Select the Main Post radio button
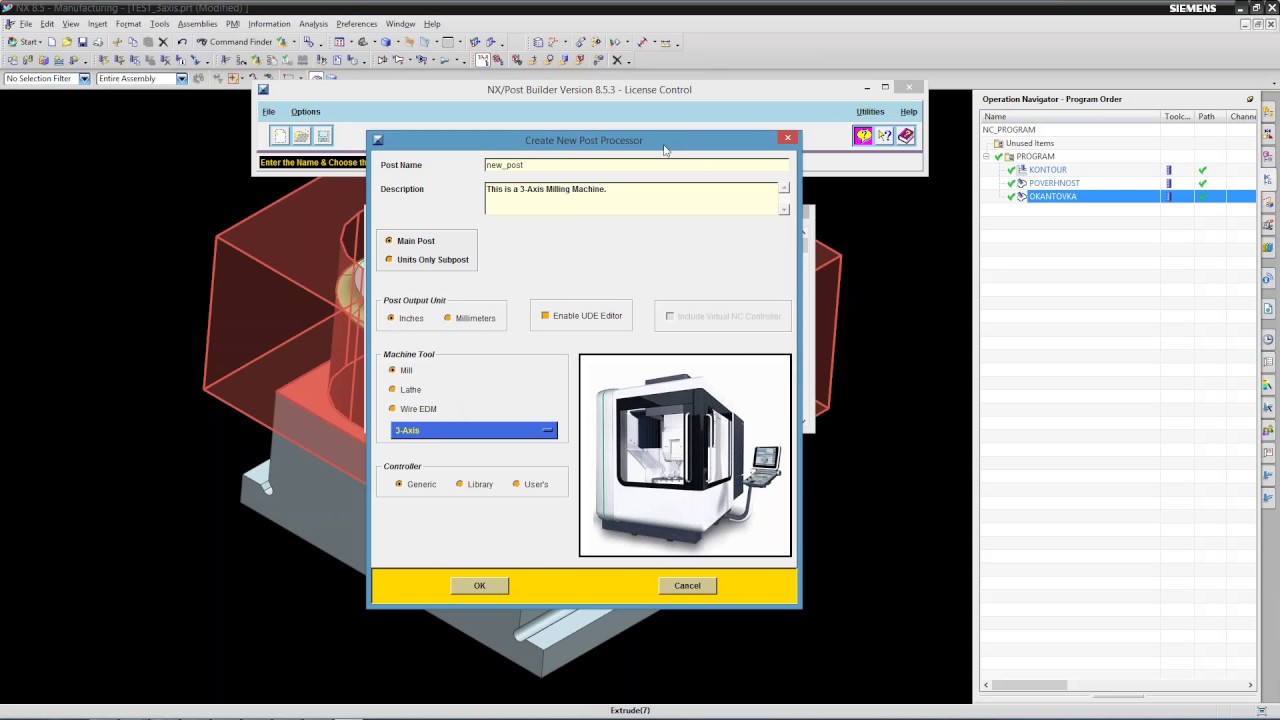 click(389, 241)
